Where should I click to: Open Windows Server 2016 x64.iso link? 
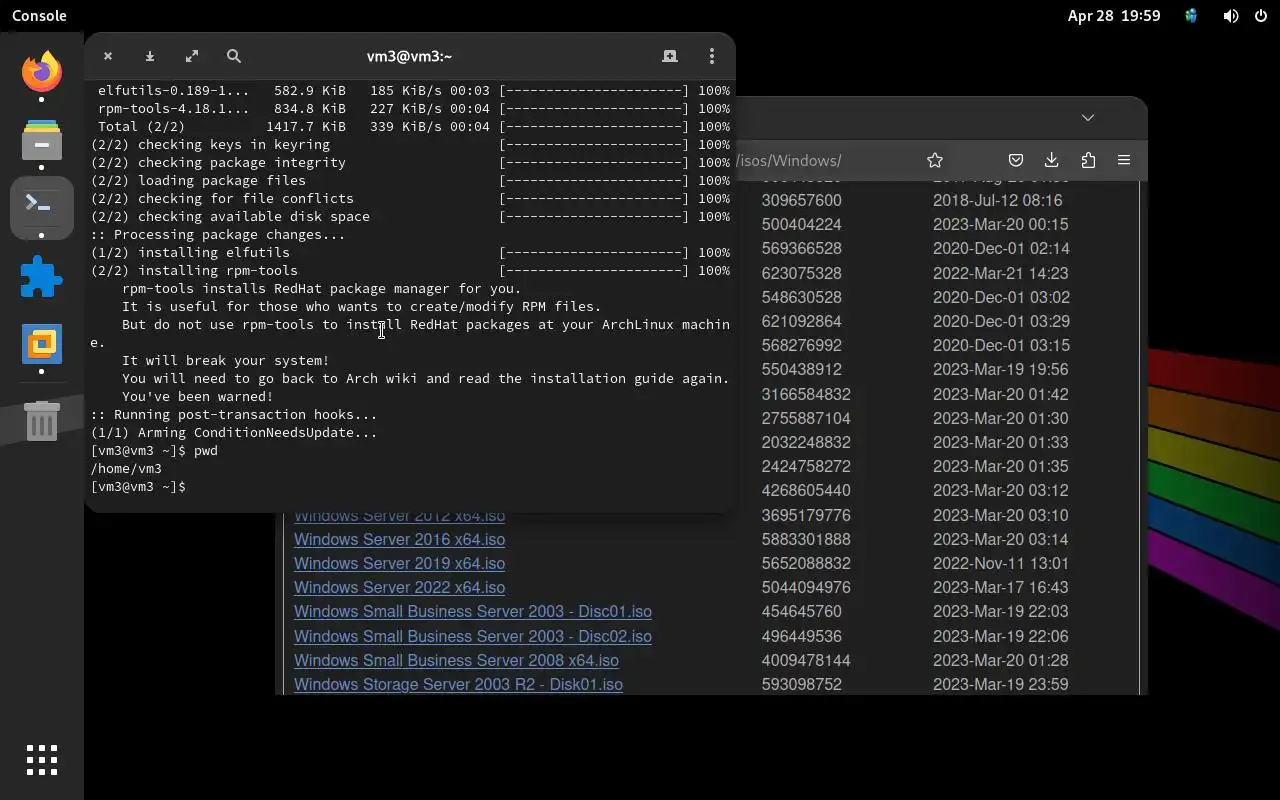click(x=399, y=539)
